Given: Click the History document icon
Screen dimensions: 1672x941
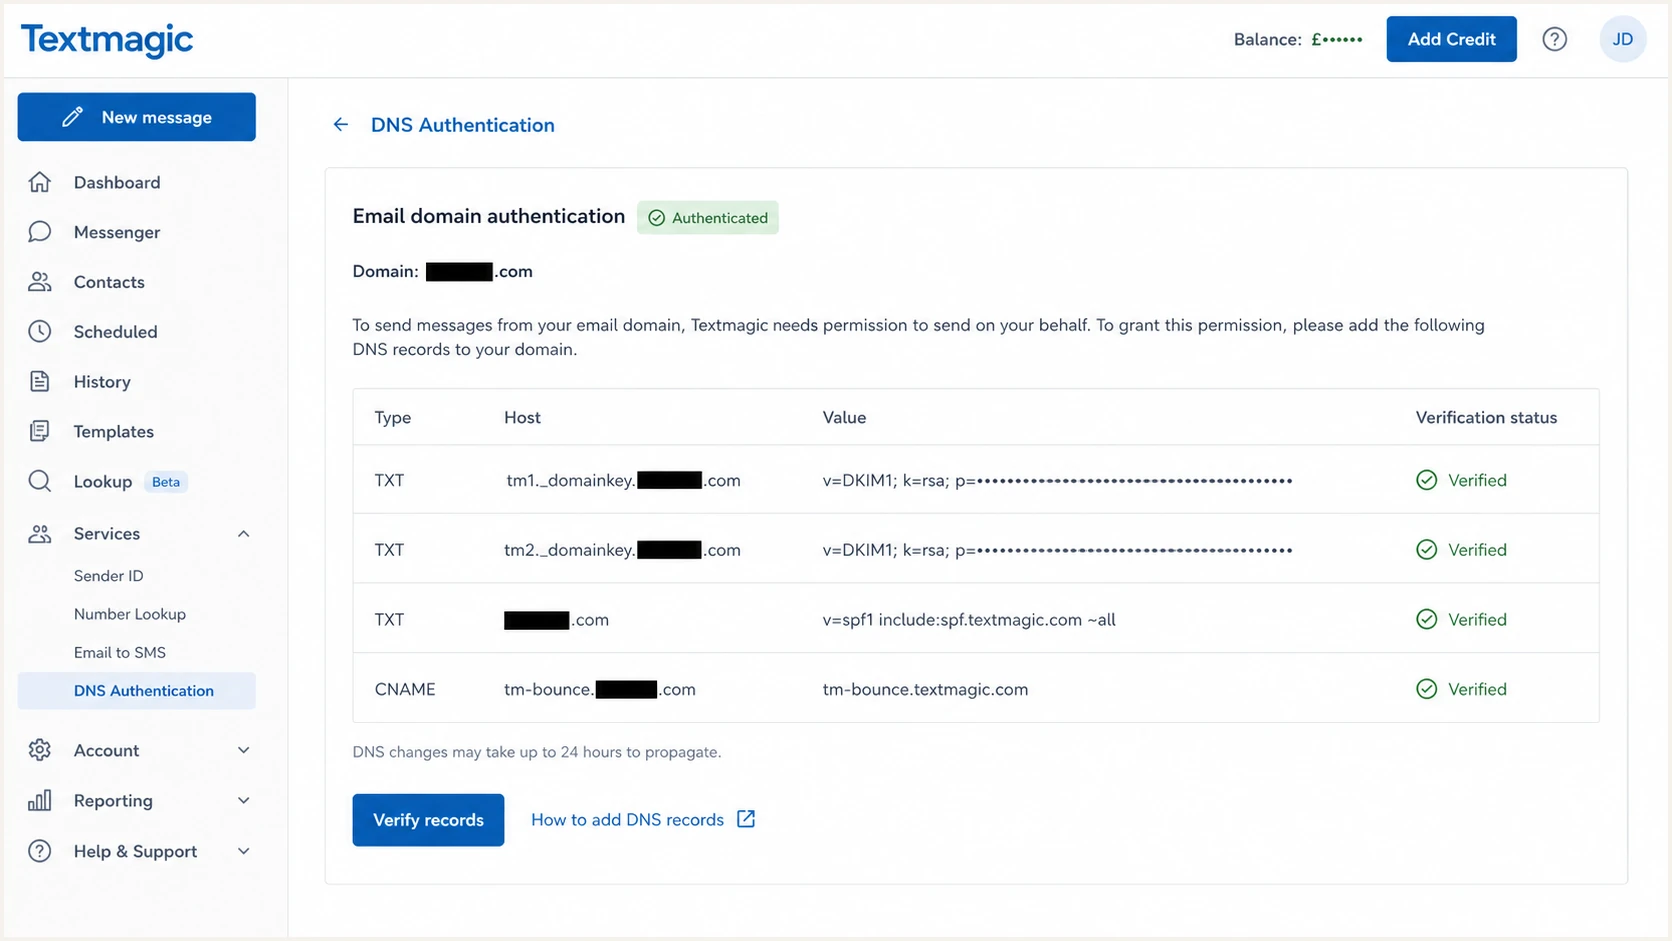Looking at the screenshot, I should [x=40, y=382].
